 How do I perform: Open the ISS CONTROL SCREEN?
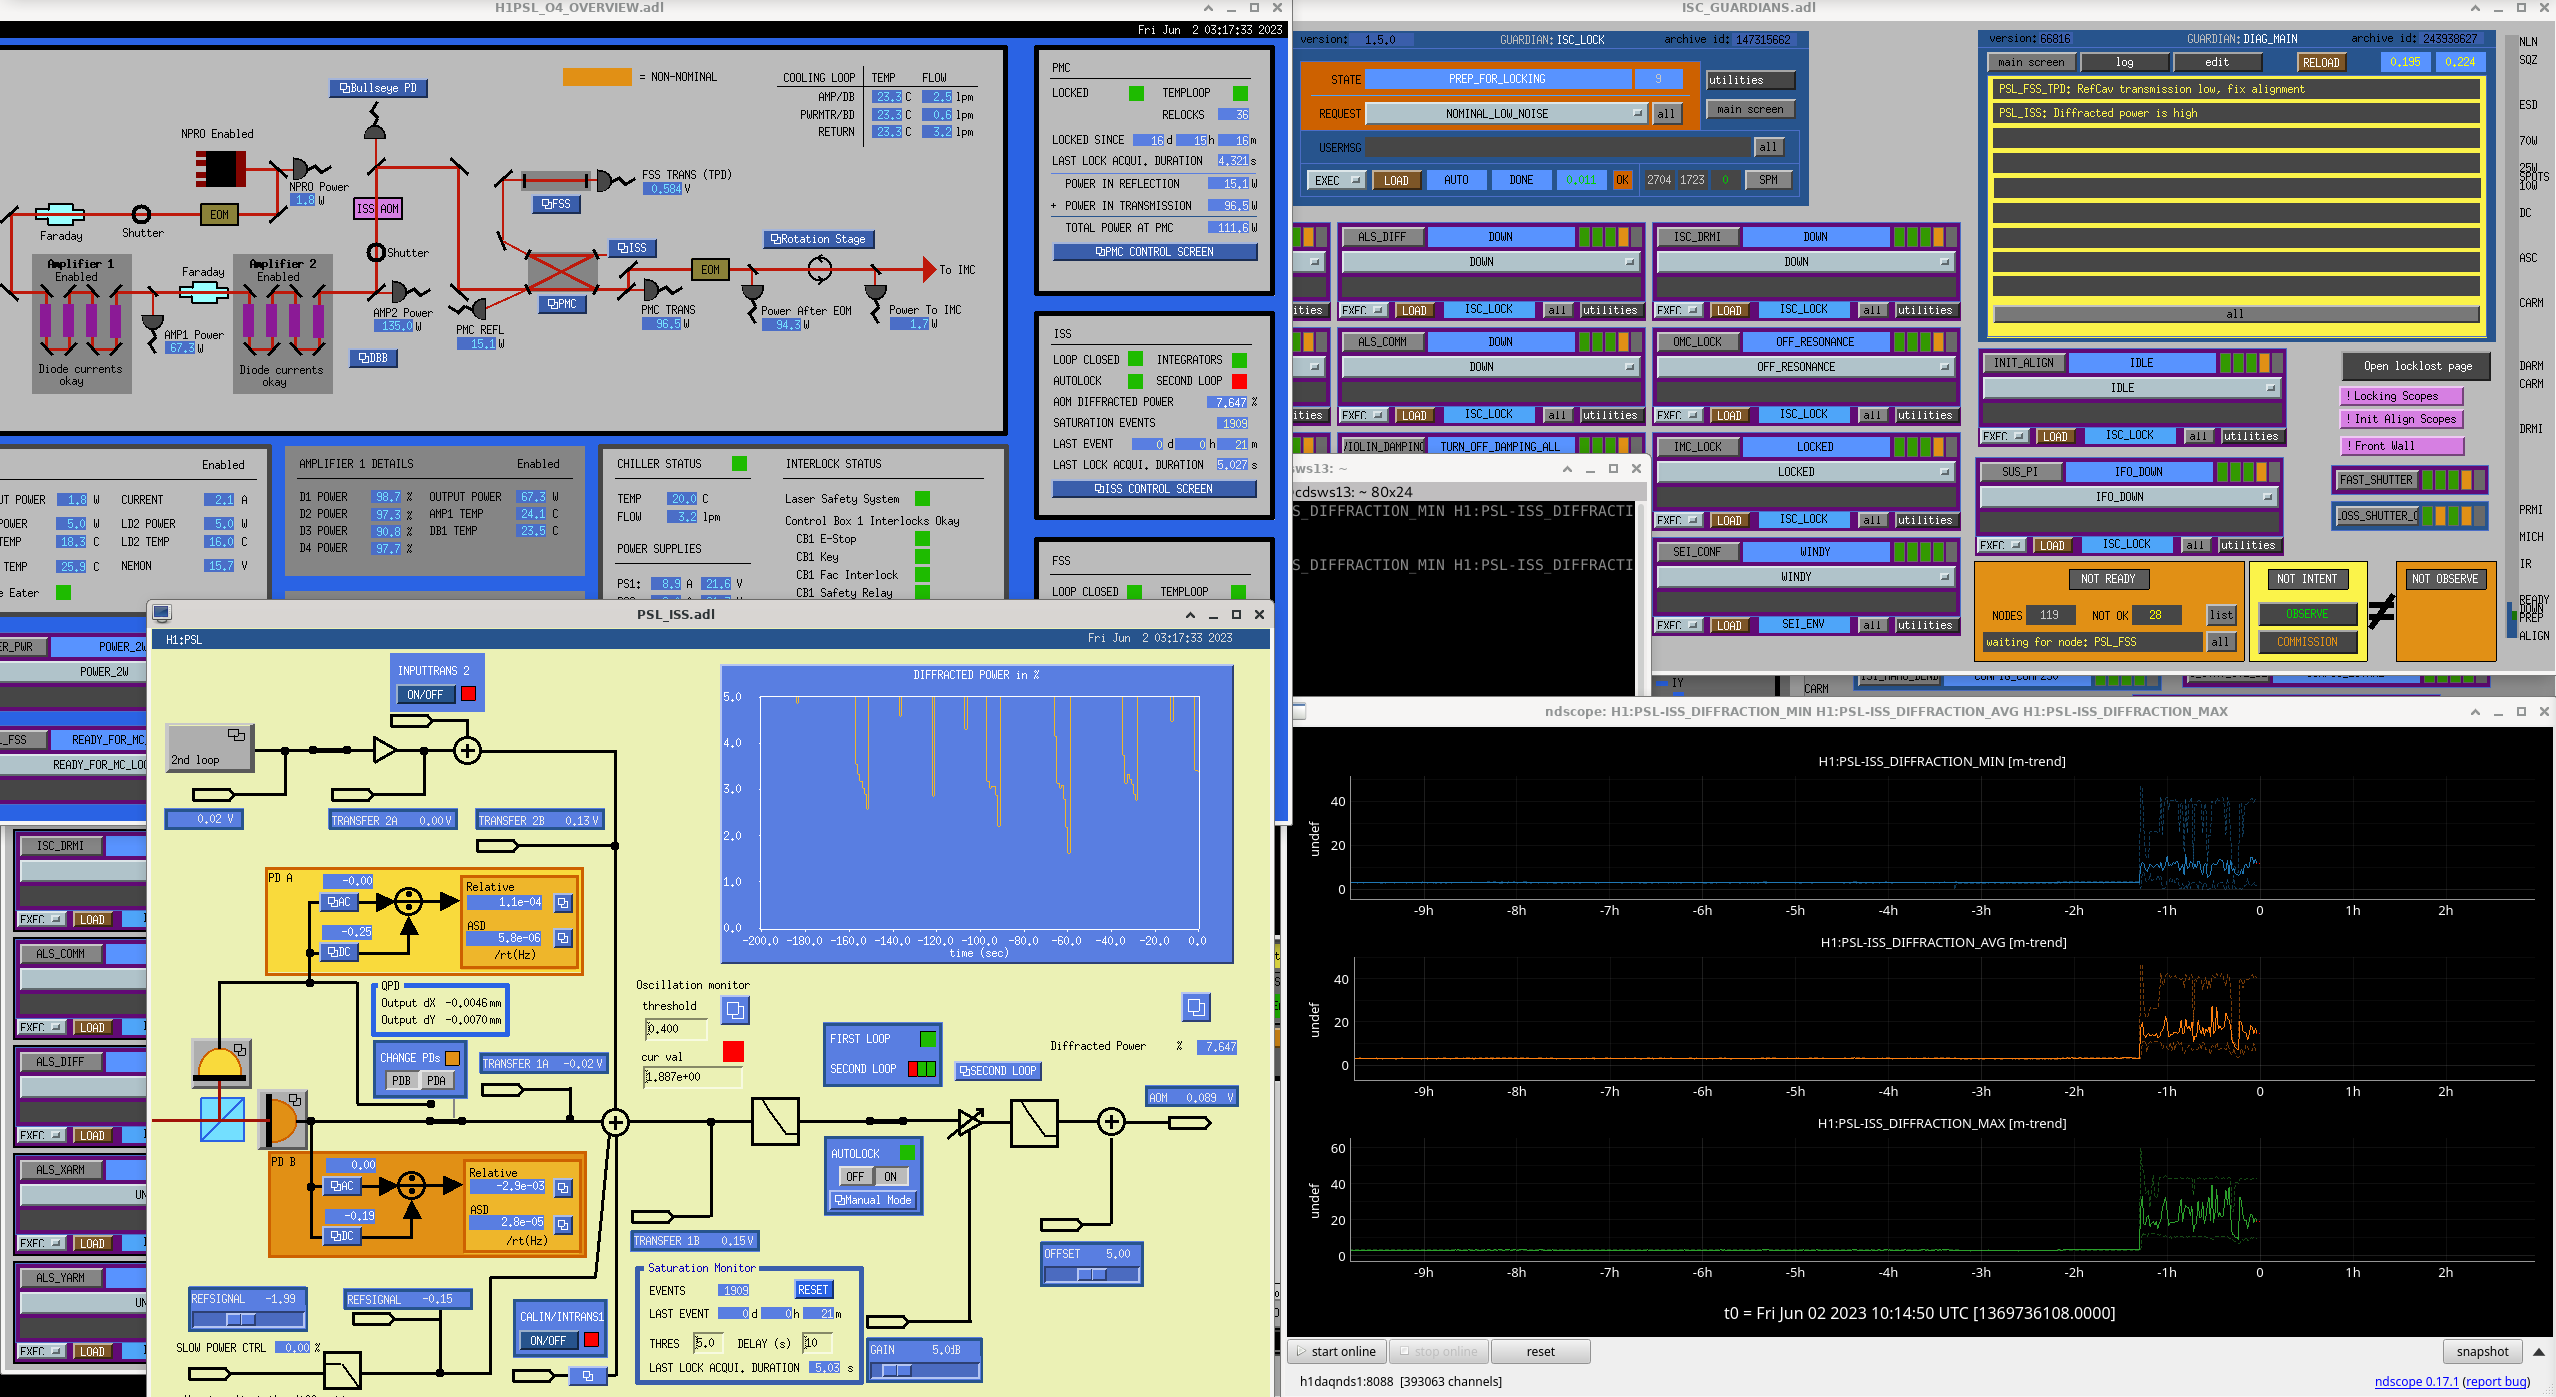click(x=1154, y=489)
